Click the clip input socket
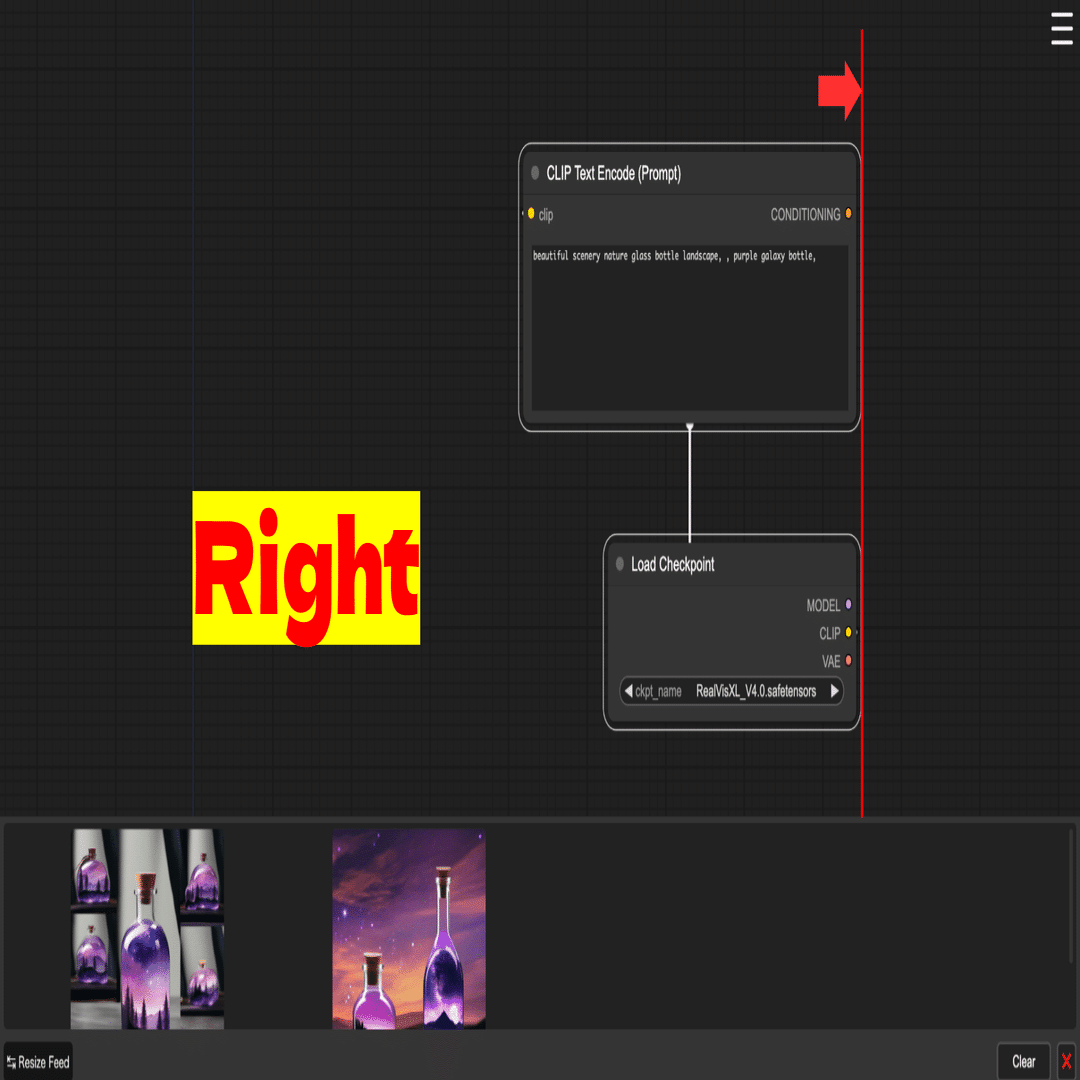This screenshot has width=1080, height=1080. (531, 214)
